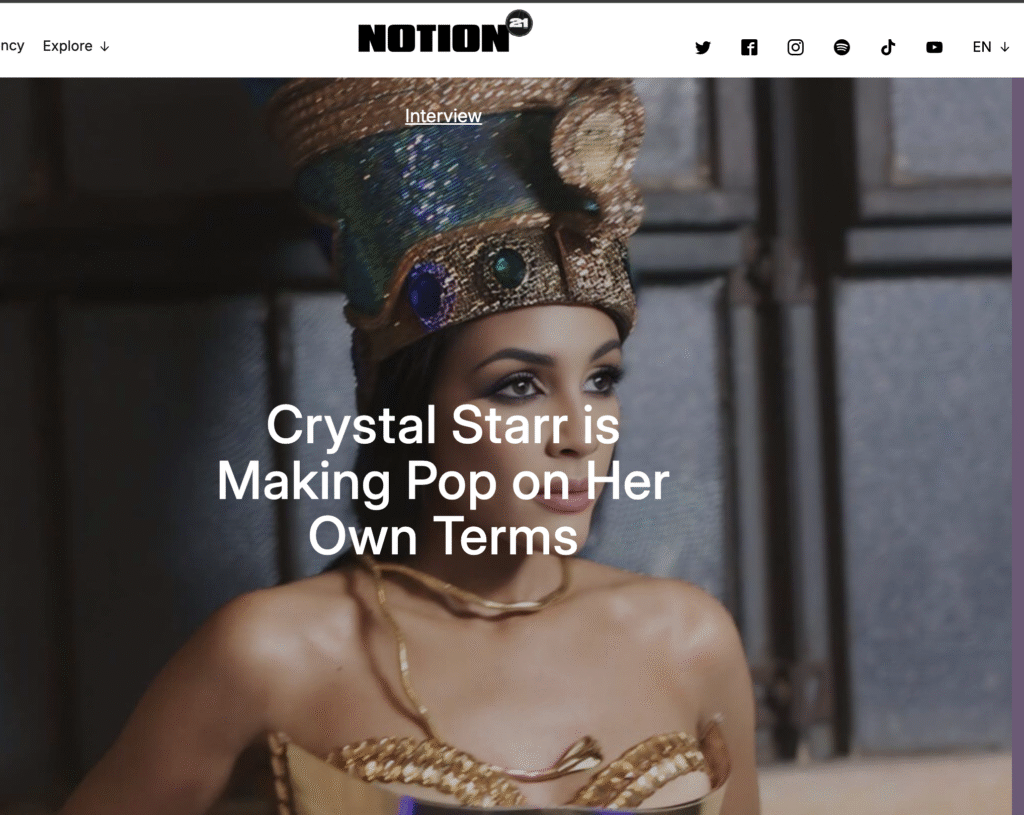Viewport: 1024px width, 815px height.
Task: Click the 'Crystal Starr is' headline line
Action: coord(443,425)
